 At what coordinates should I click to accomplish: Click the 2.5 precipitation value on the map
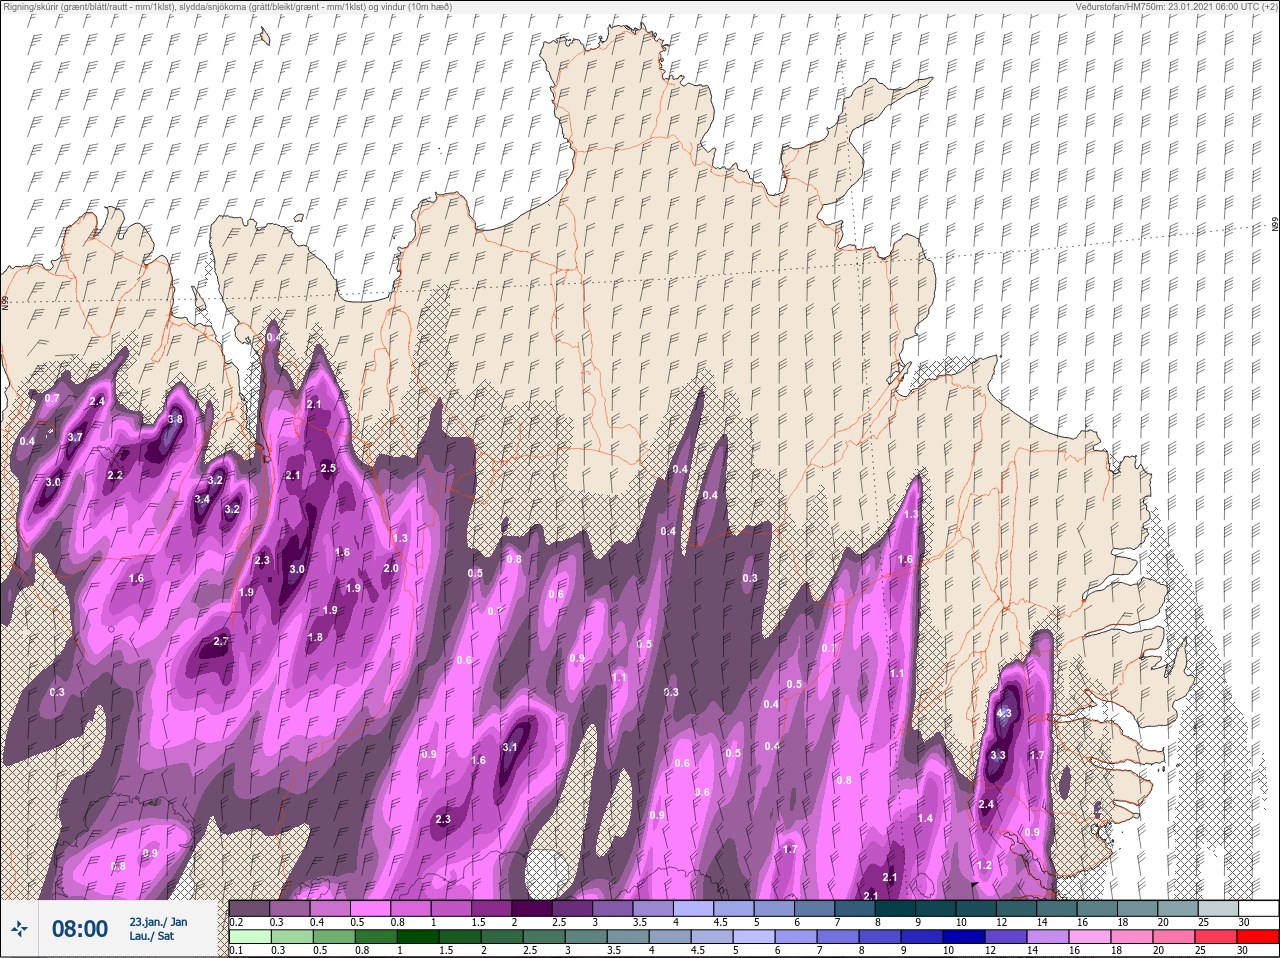click(x=328, y=468)
